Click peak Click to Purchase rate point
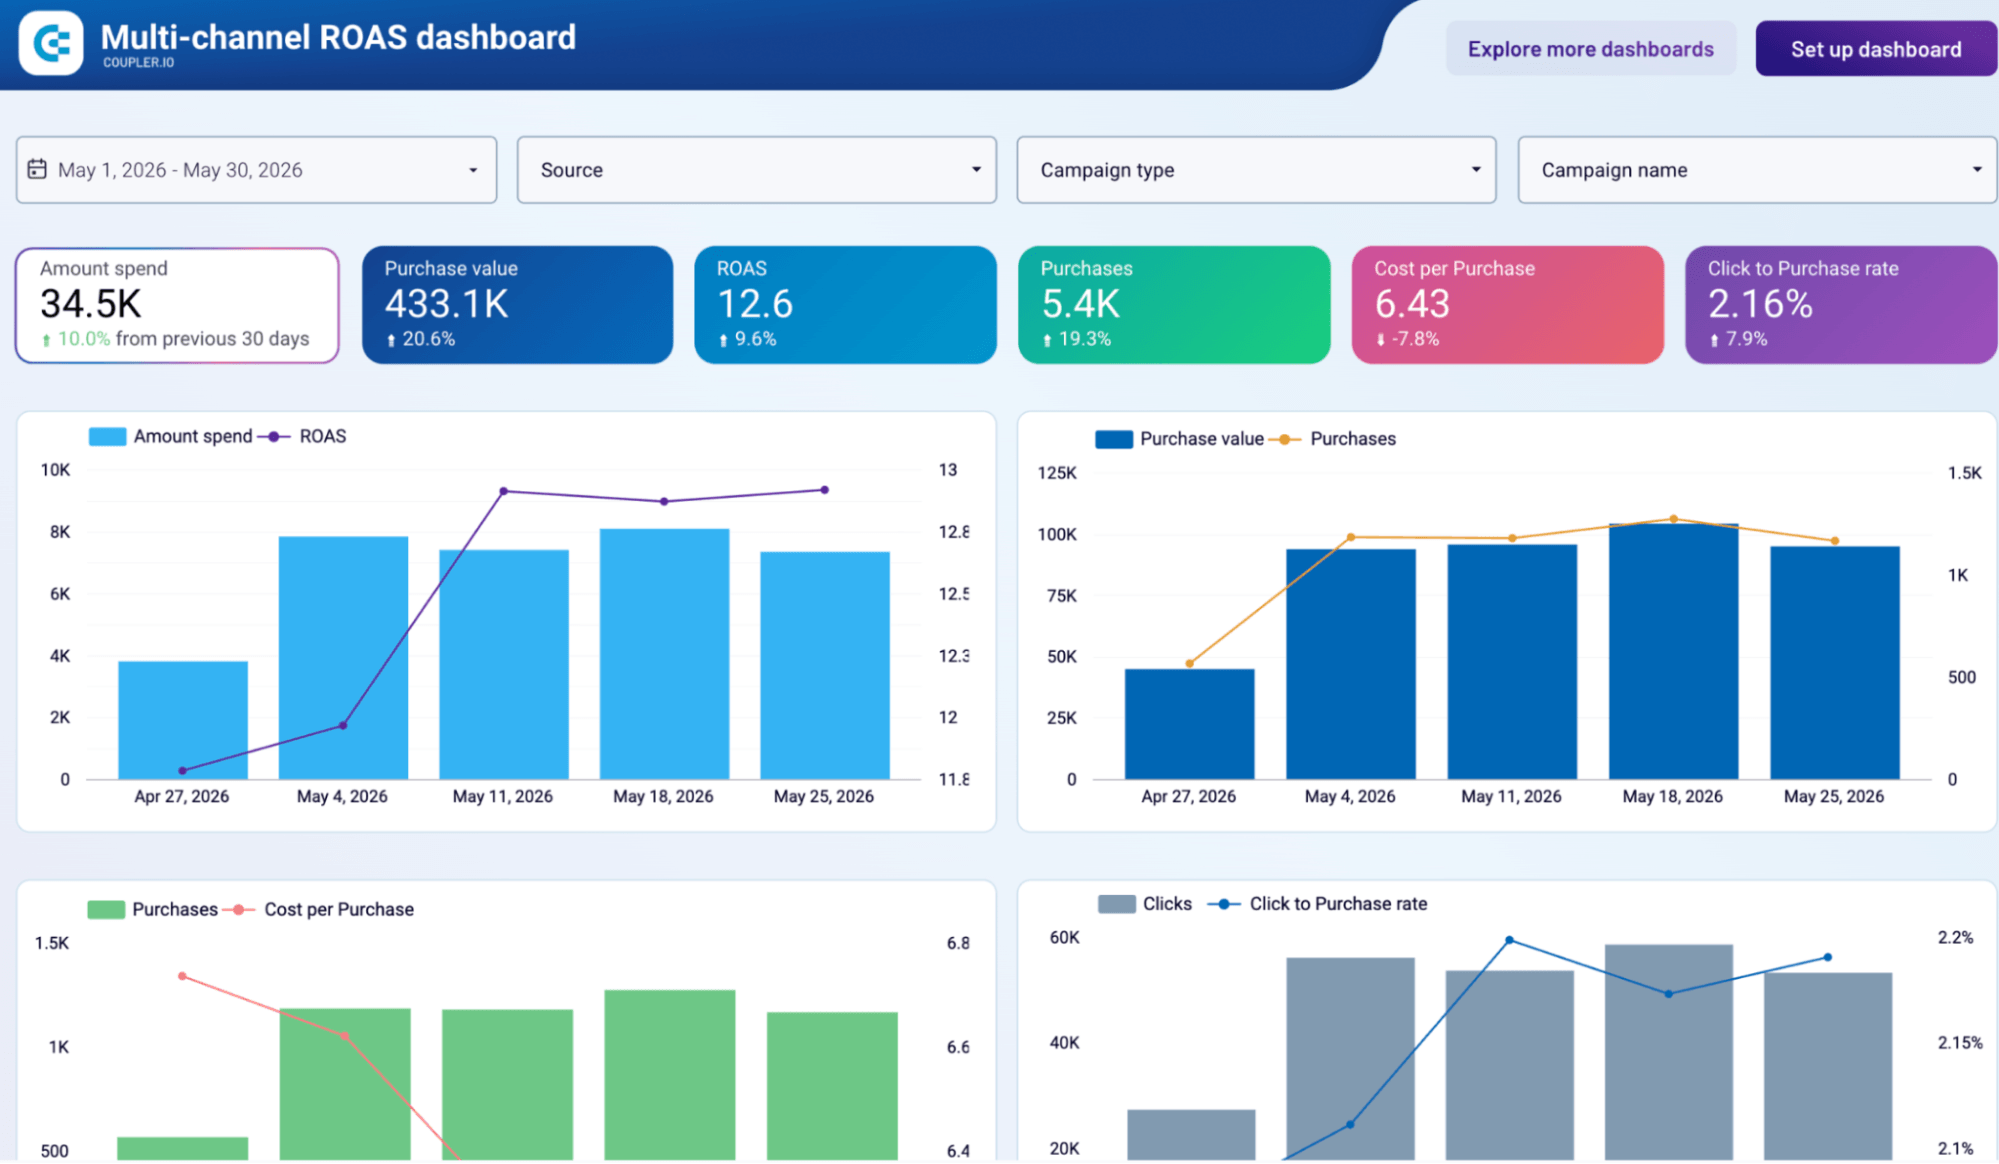This screenshot has height=1164, width=1999. (1509, 940)
